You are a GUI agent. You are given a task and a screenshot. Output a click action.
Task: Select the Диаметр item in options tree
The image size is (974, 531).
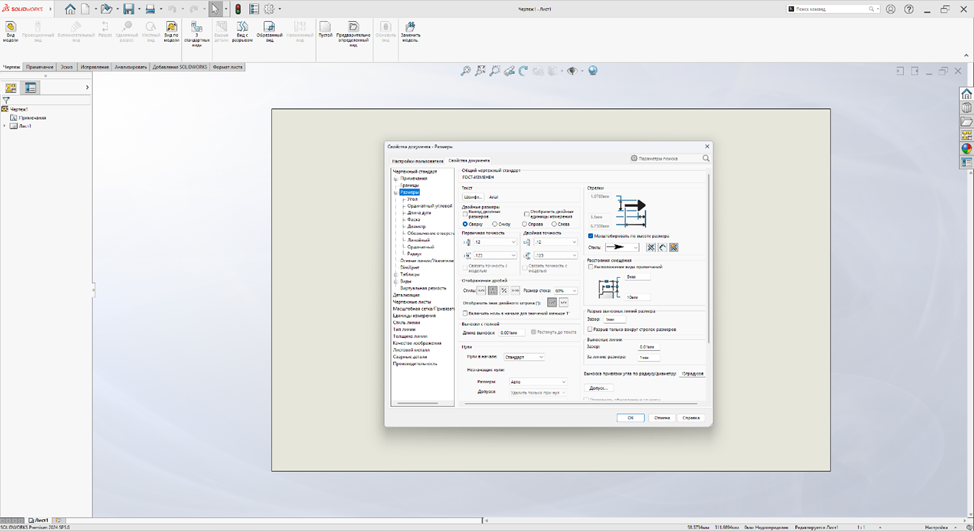(416, 227)
